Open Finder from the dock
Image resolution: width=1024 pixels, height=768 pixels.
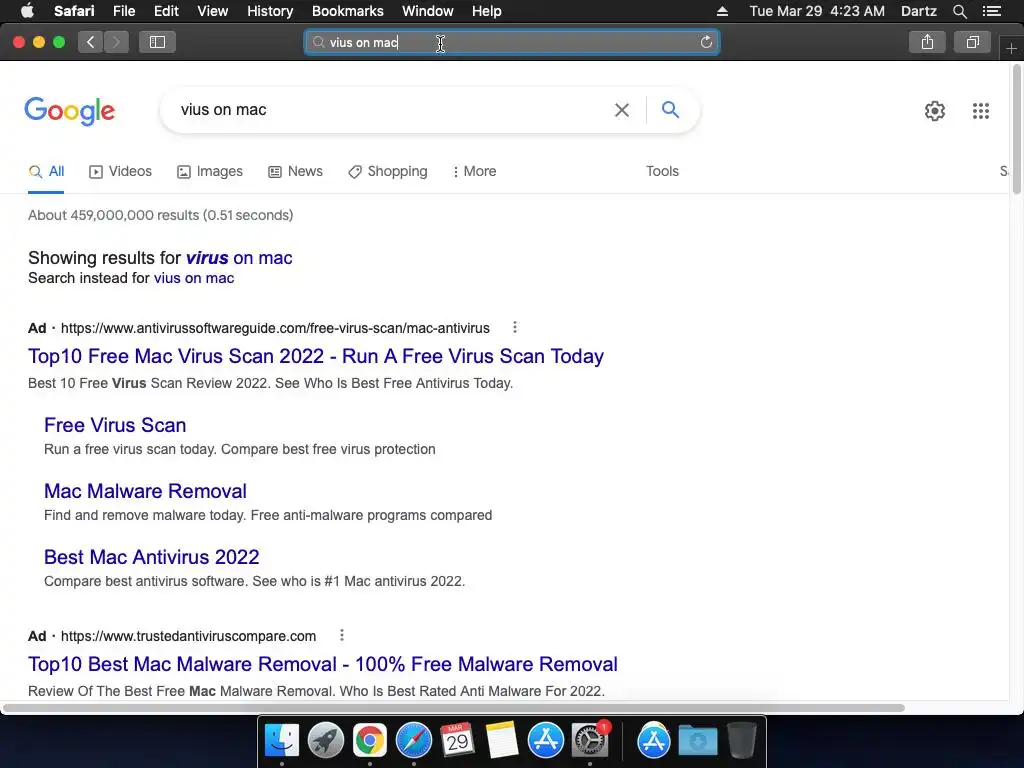281,741
